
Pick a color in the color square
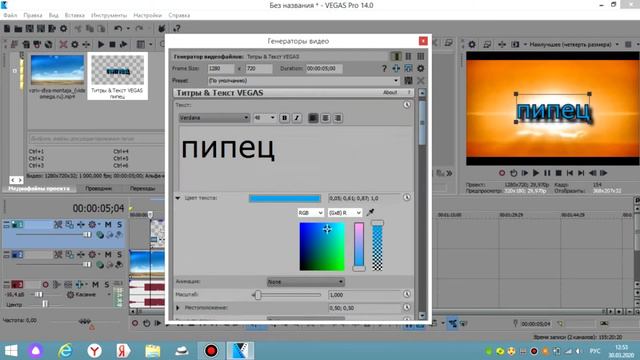pyautogui.click(x=322, y=247)
